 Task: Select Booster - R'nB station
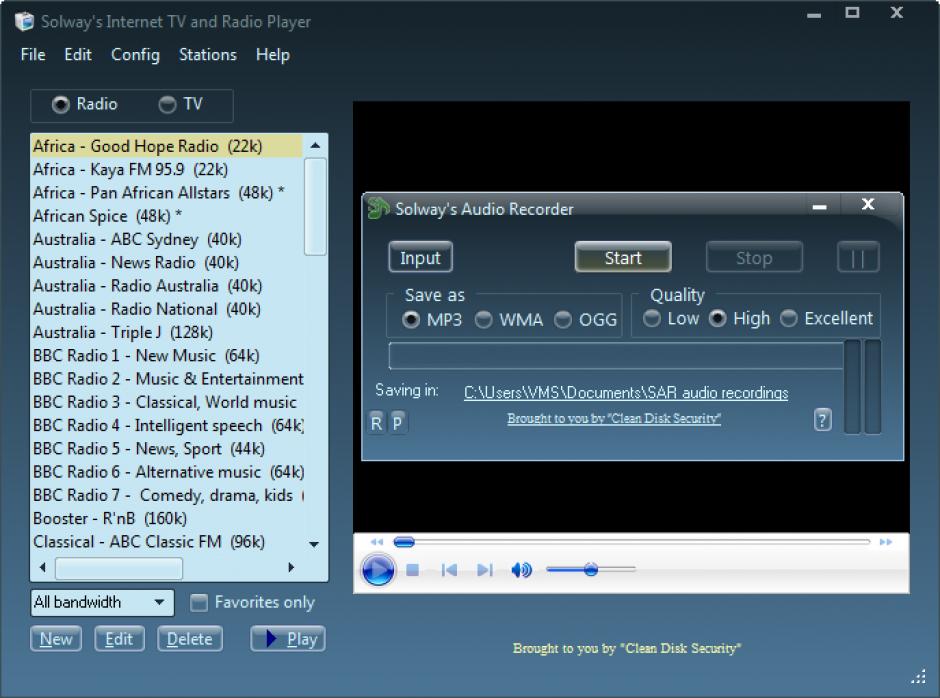click(x=167, y=519)
